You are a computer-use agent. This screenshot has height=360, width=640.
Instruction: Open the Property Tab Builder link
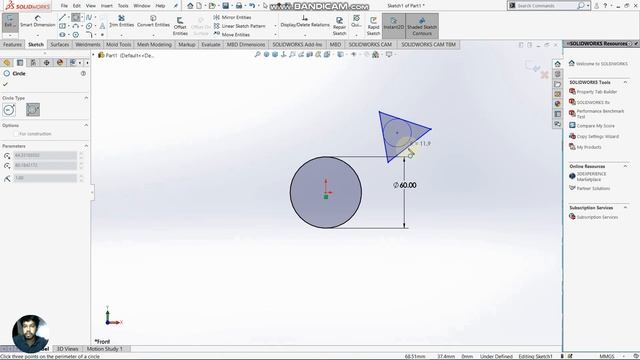coord(596,92)
